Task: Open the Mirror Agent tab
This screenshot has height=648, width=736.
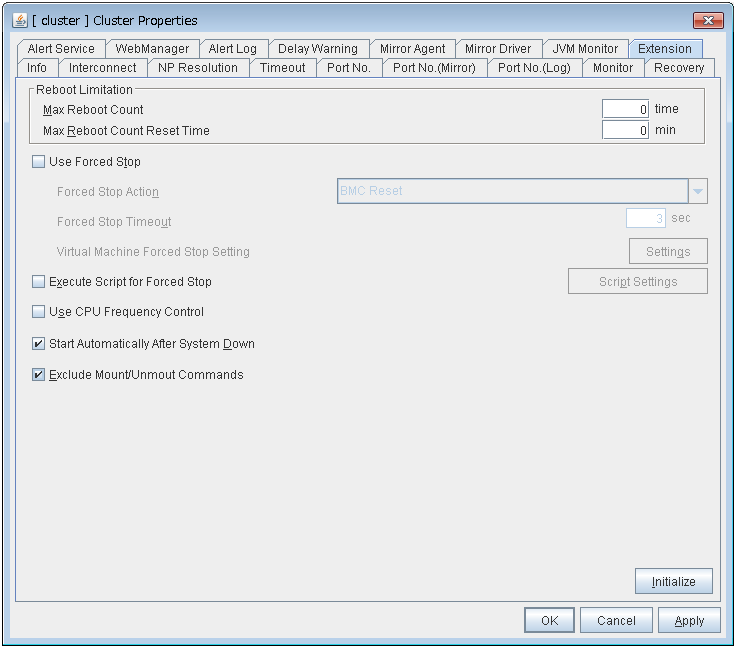Action: click(413, 49)
